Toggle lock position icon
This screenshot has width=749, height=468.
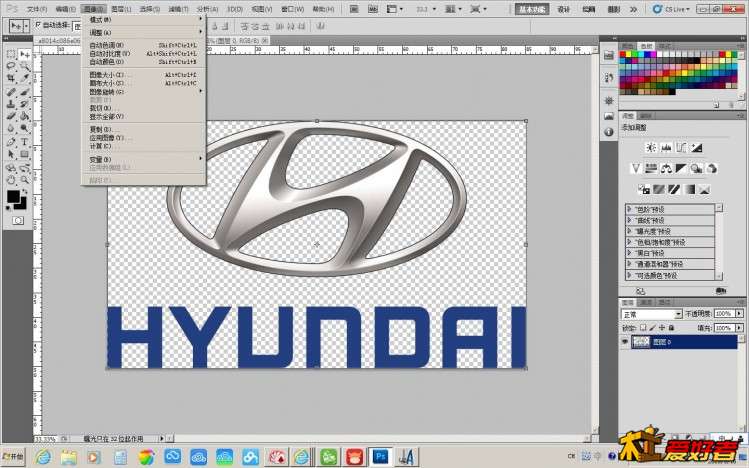click(x=662, y=328)
